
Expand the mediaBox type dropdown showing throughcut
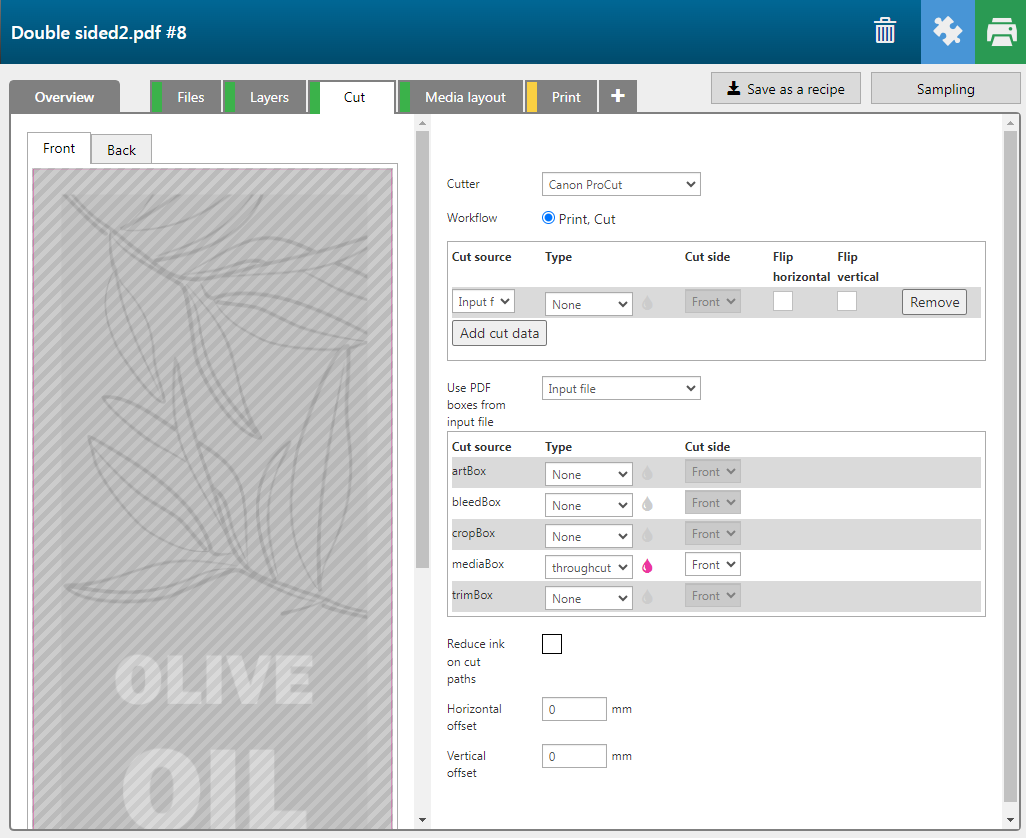point(588,567)
